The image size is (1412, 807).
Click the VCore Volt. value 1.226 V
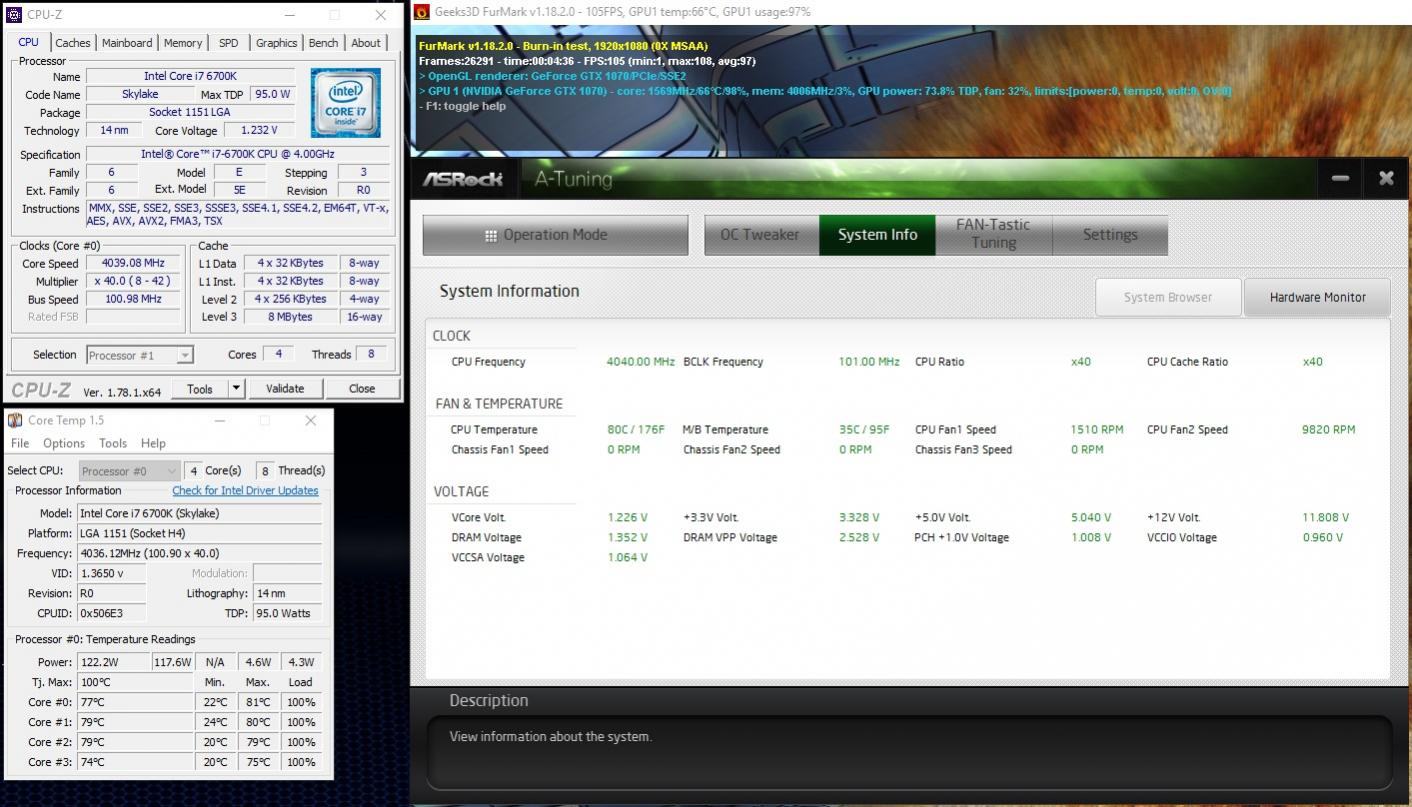tap(627, 518)
